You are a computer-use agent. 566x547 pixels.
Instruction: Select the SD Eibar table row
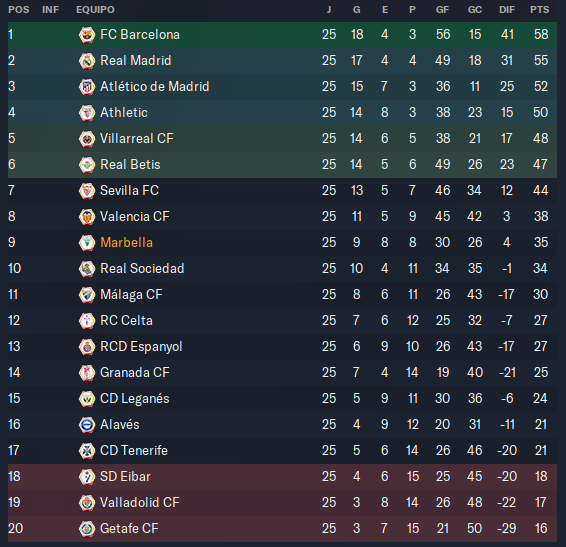[282, 477]
